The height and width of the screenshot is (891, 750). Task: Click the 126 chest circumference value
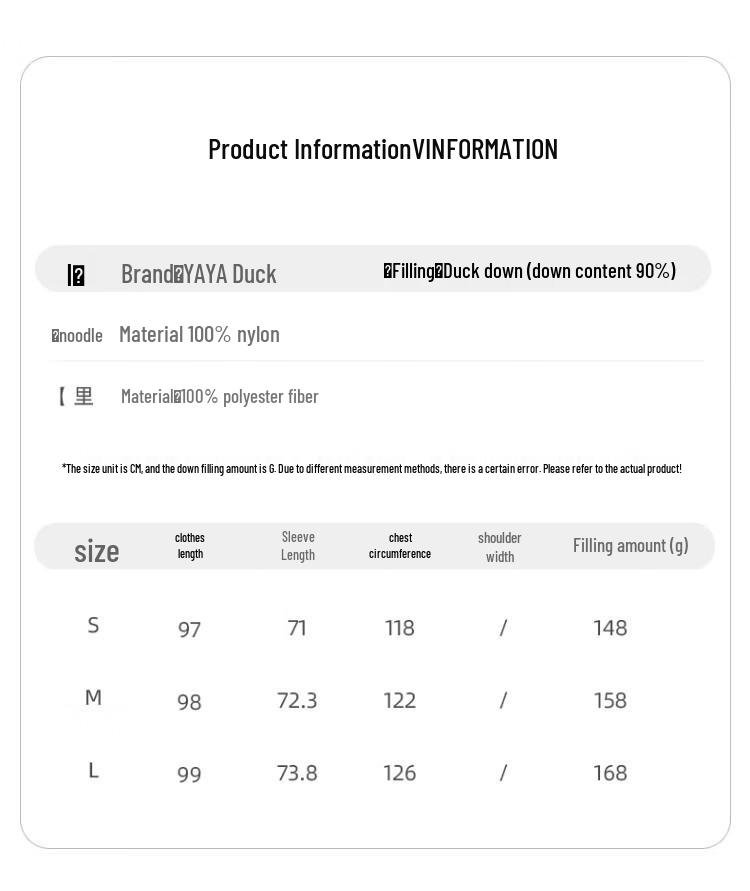click(399, 773)
